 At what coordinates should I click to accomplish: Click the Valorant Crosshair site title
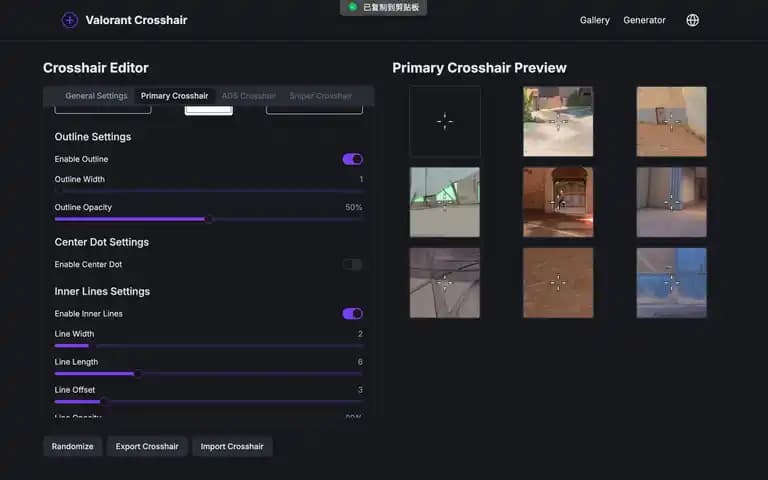click(136, 20)
